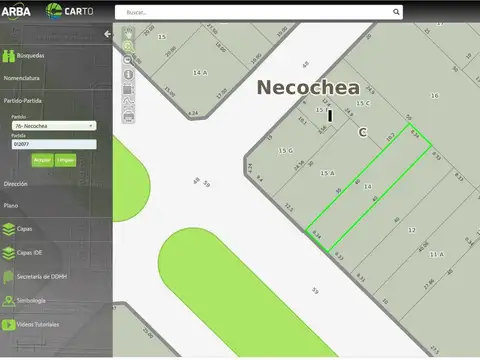The height and width of the screenshot is (360, 480).
Task: Open the Partido dropdown showing 76- Necochea
Action: [54, 126]
